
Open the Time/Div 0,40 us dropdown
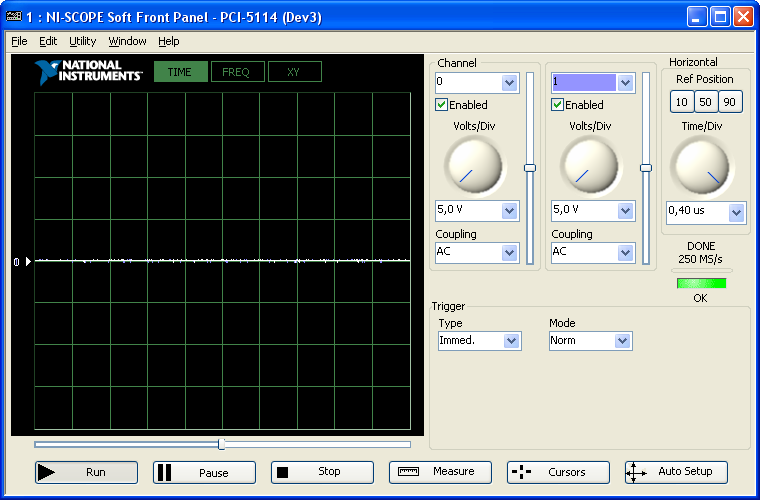(736, 213)
